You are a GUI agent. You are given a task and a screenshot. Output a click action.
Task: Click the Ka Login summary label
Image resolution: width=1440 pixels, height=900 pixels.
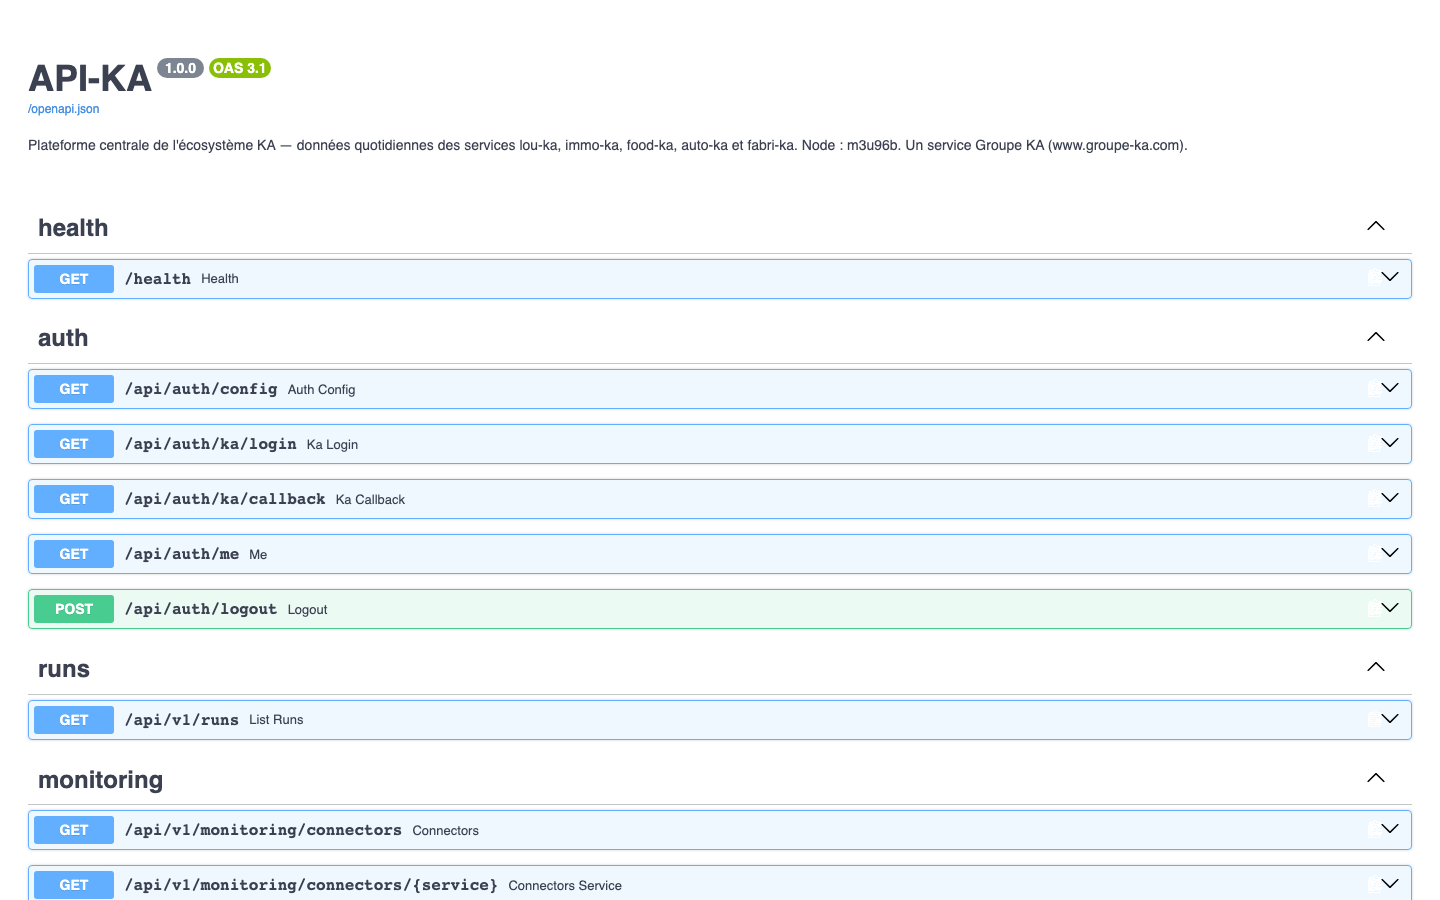click(x=332, y=445)
